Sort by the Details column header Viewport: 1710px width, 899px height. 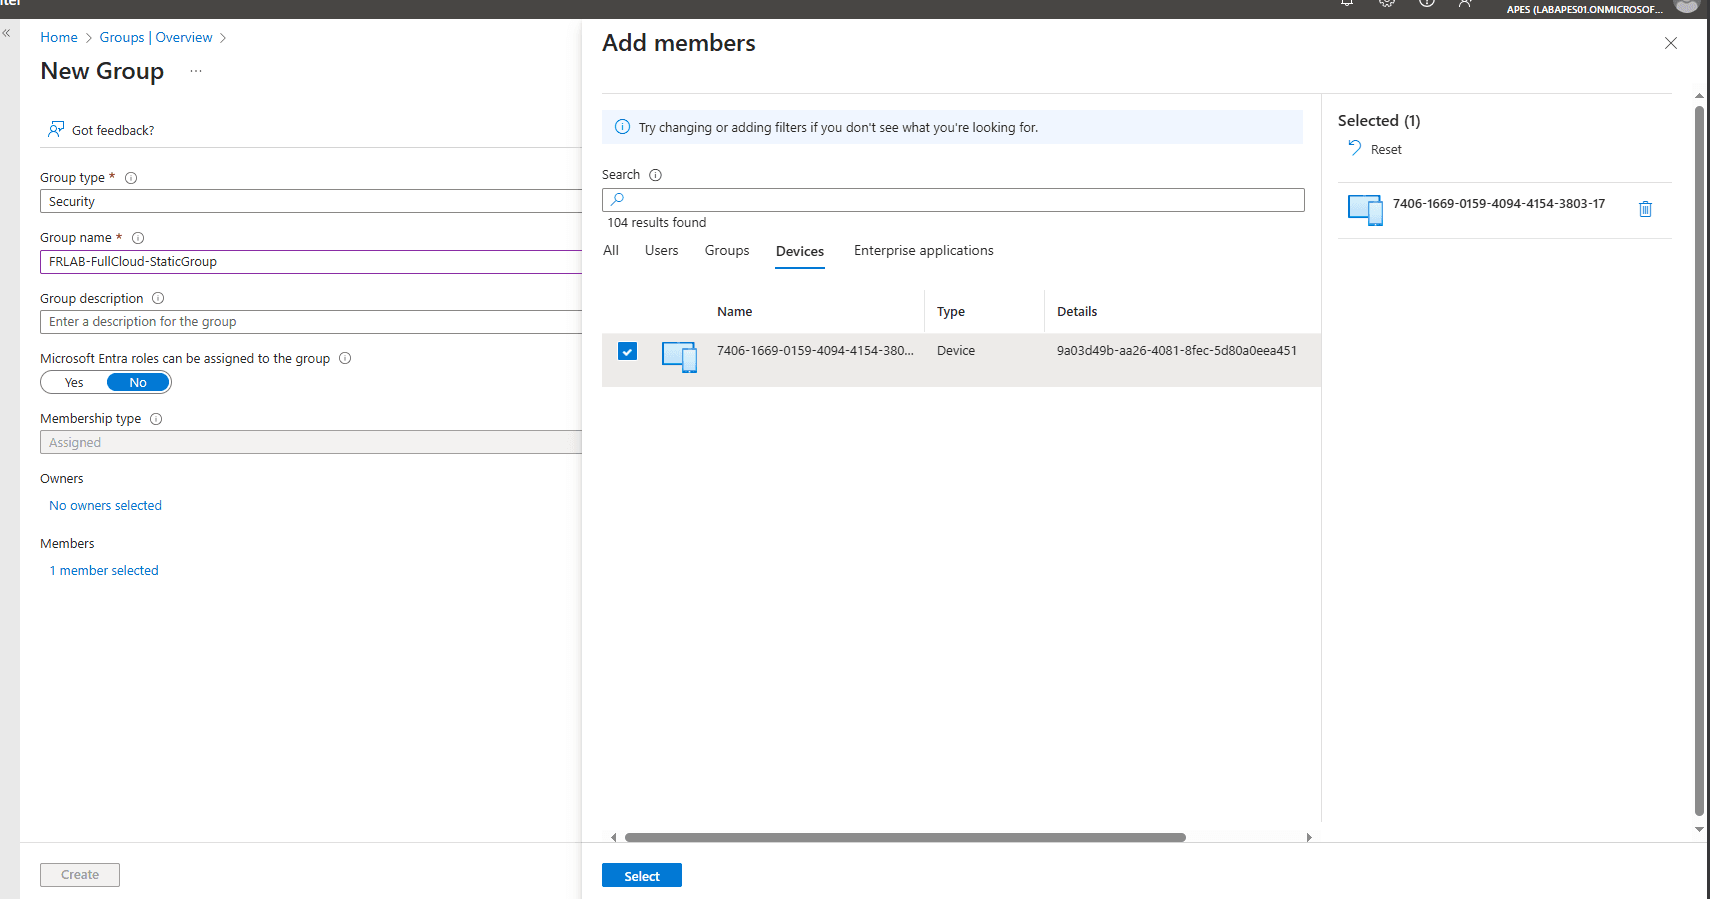pos(1077,312)
